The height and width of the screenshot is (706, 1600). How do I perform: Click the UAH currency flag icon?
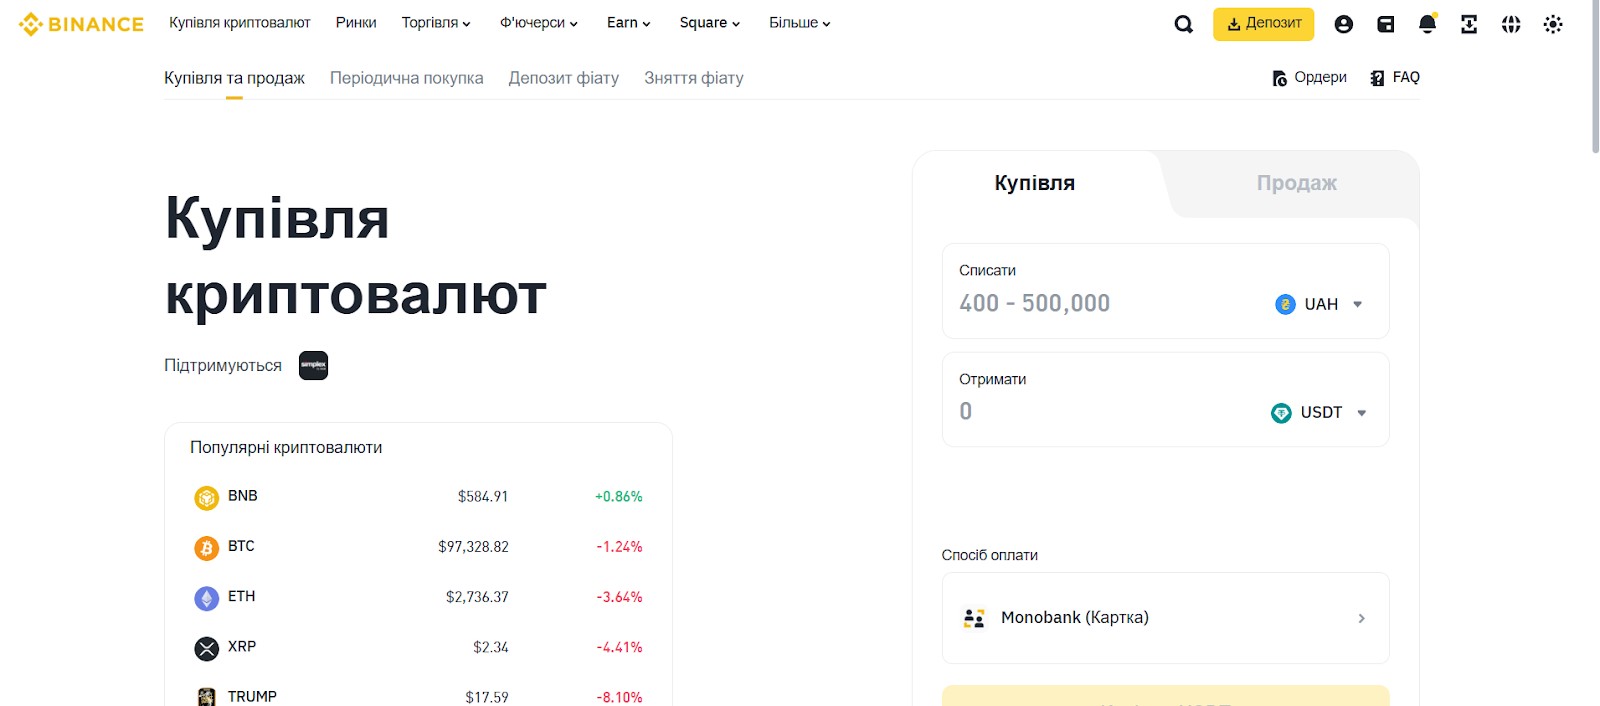1285,304
